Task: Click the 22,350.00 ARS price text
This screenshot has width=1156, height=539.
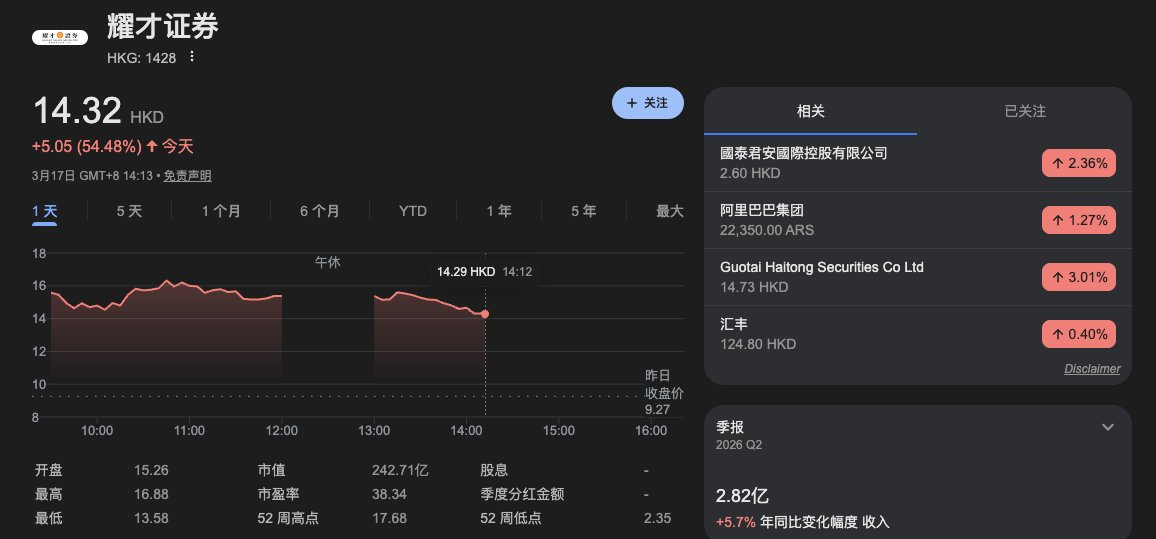Action: pos(767,230)
